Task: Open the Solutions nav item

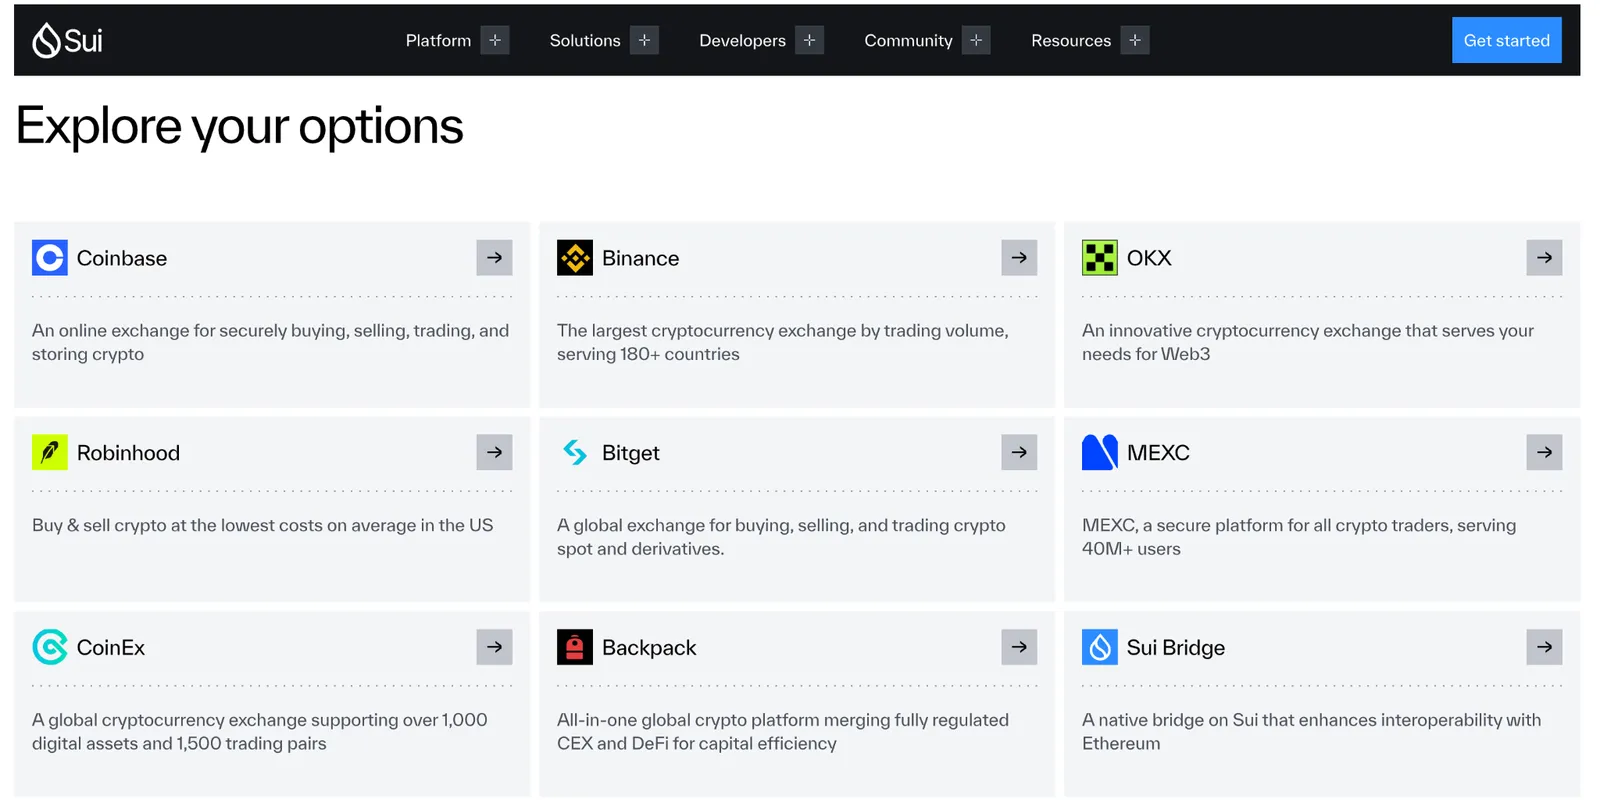Action: 585,41
